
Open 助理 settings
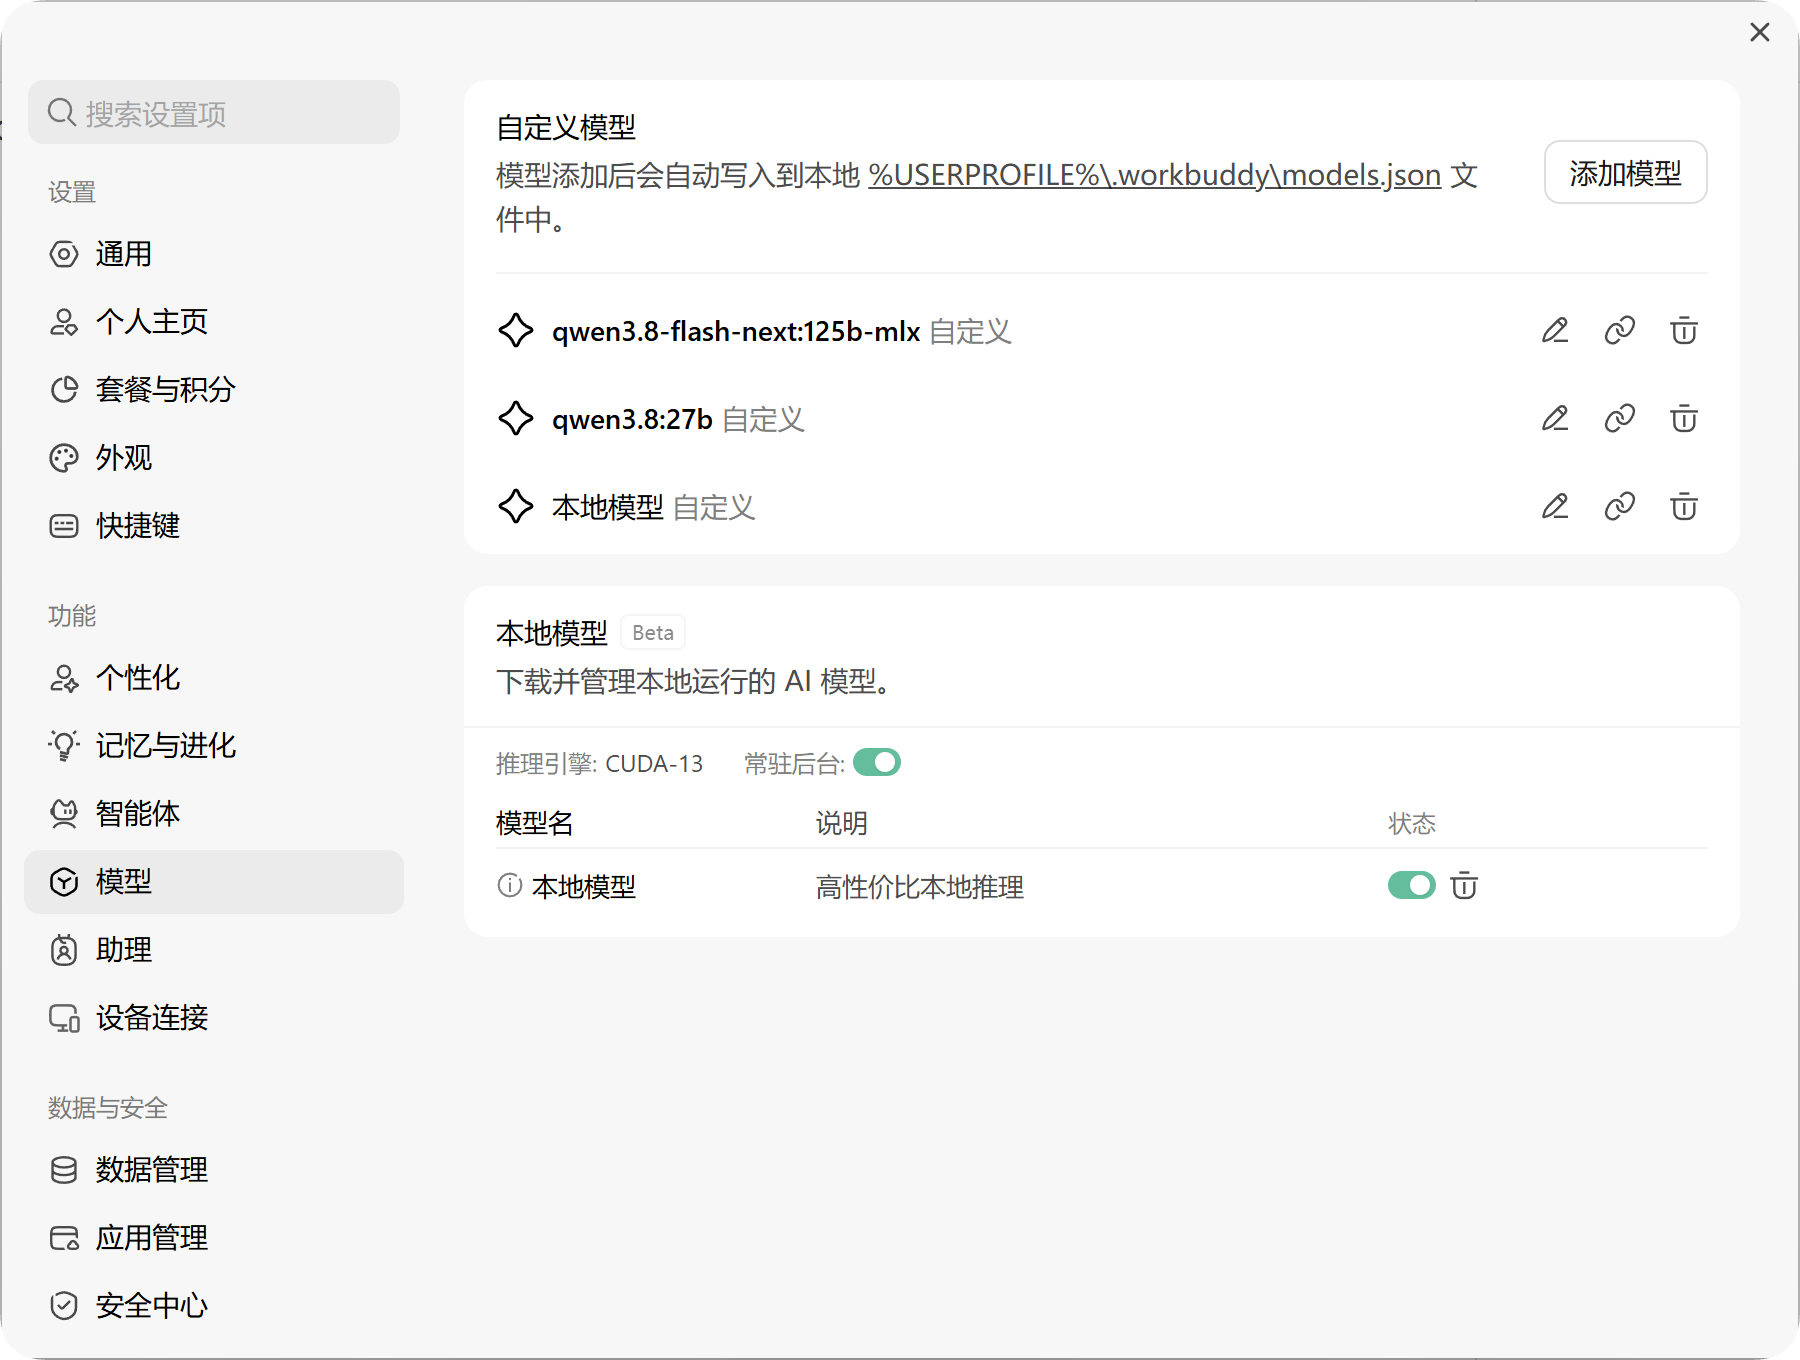214,950
